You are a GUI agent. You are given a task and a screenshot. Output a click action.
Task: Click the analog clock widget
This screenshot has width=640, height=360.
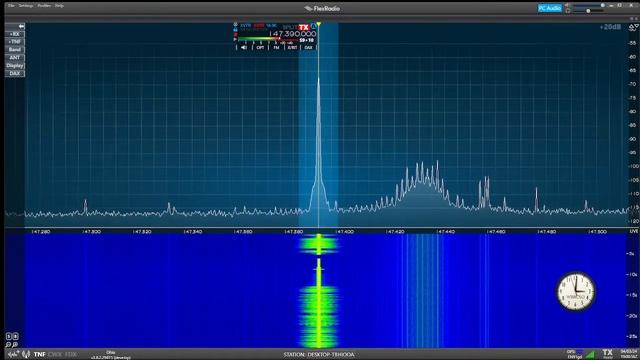[x=576, y=291]
